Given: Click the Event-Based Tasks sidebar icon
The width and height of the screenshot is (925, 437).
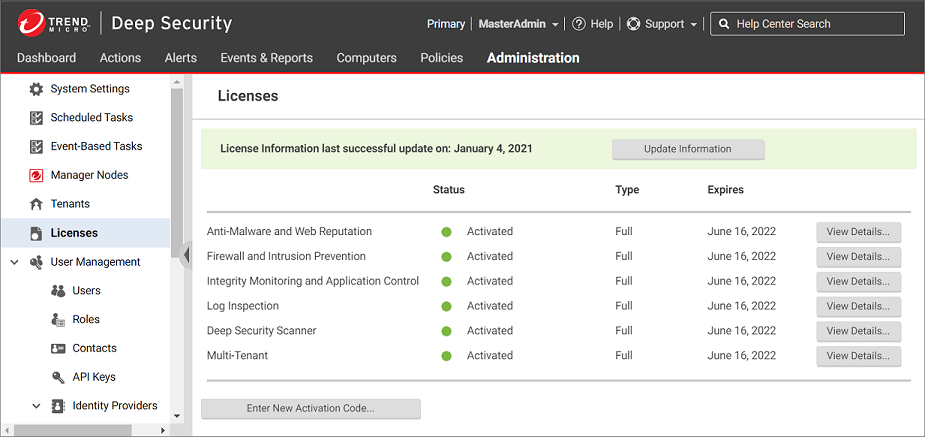Looking at the screenshot, I should pos(36,147).
